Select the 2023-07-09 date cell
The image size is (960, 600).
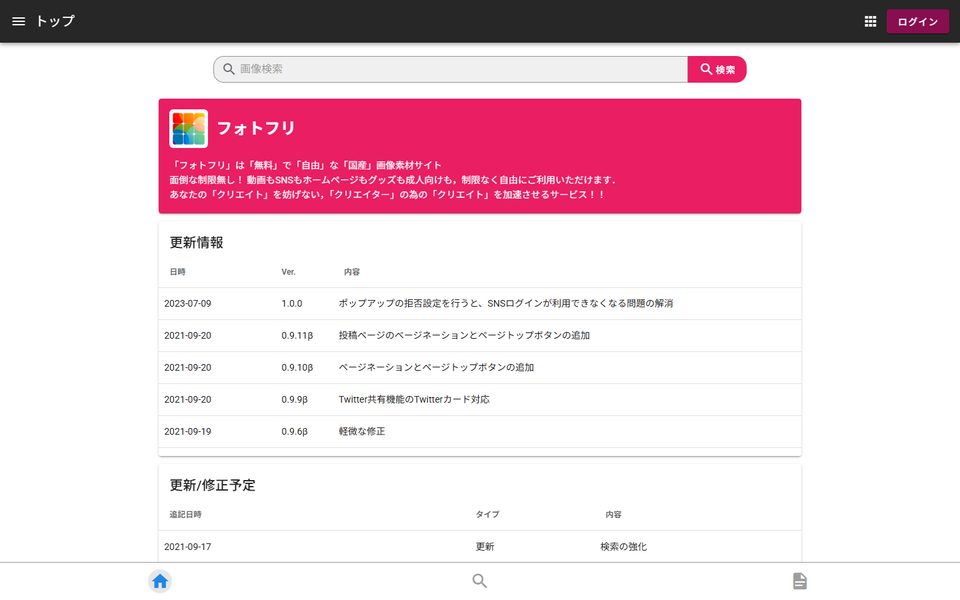point(187,304)
